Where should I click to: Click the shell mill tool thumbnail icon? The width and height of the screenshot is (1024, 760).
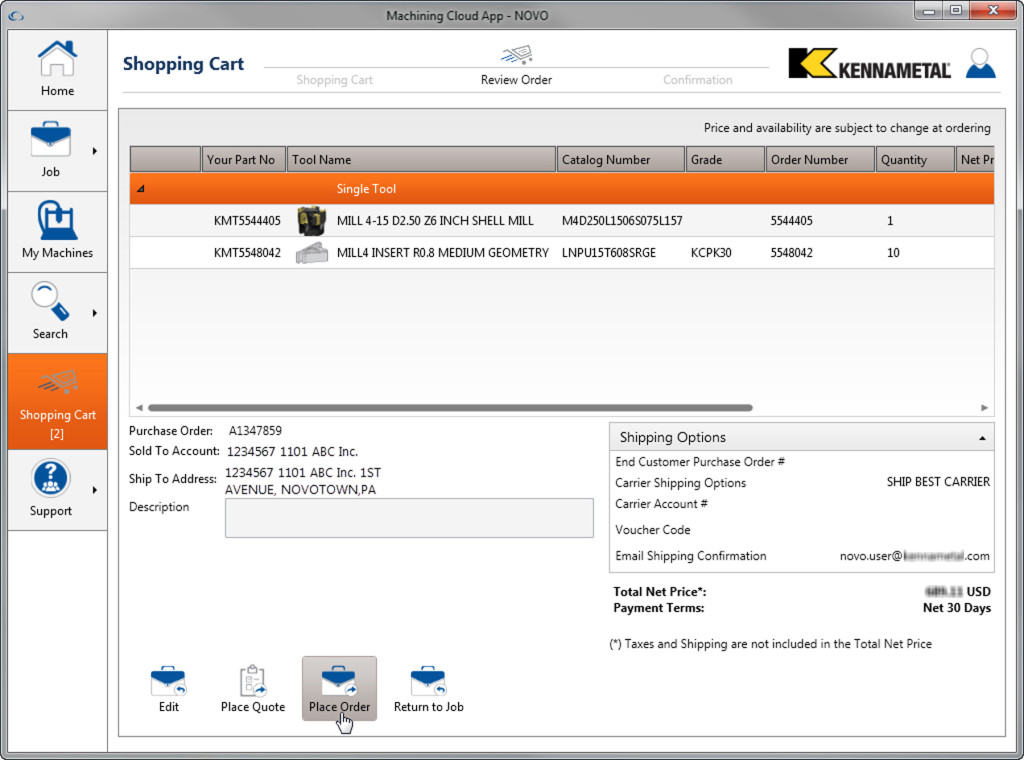(x=311, y=220)
